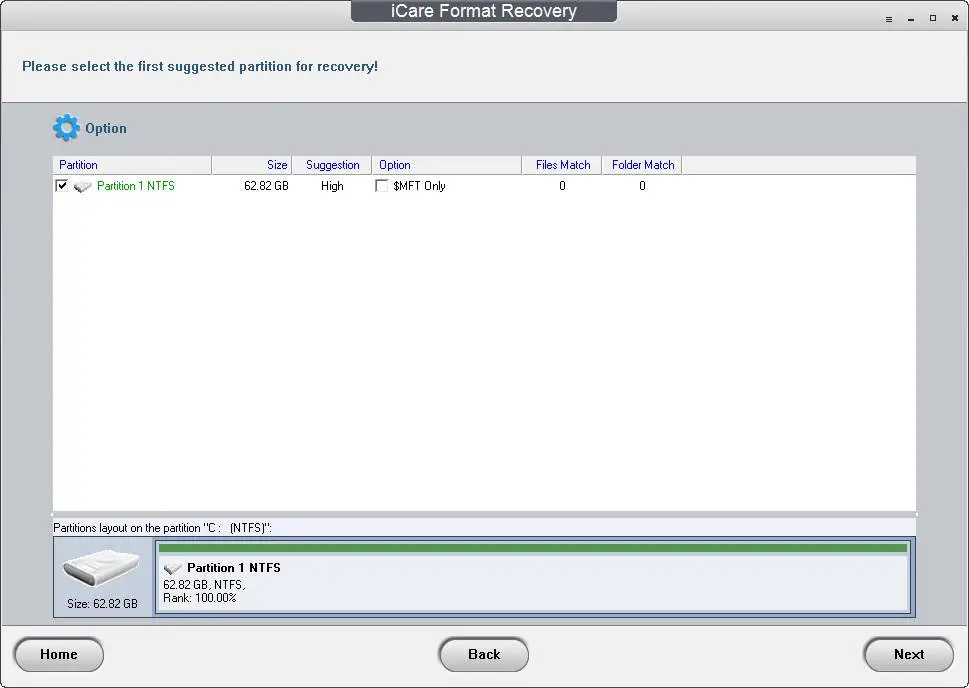
Task: Sort by the Size column header
Action: pyautogui.click(x=252, y=165)
